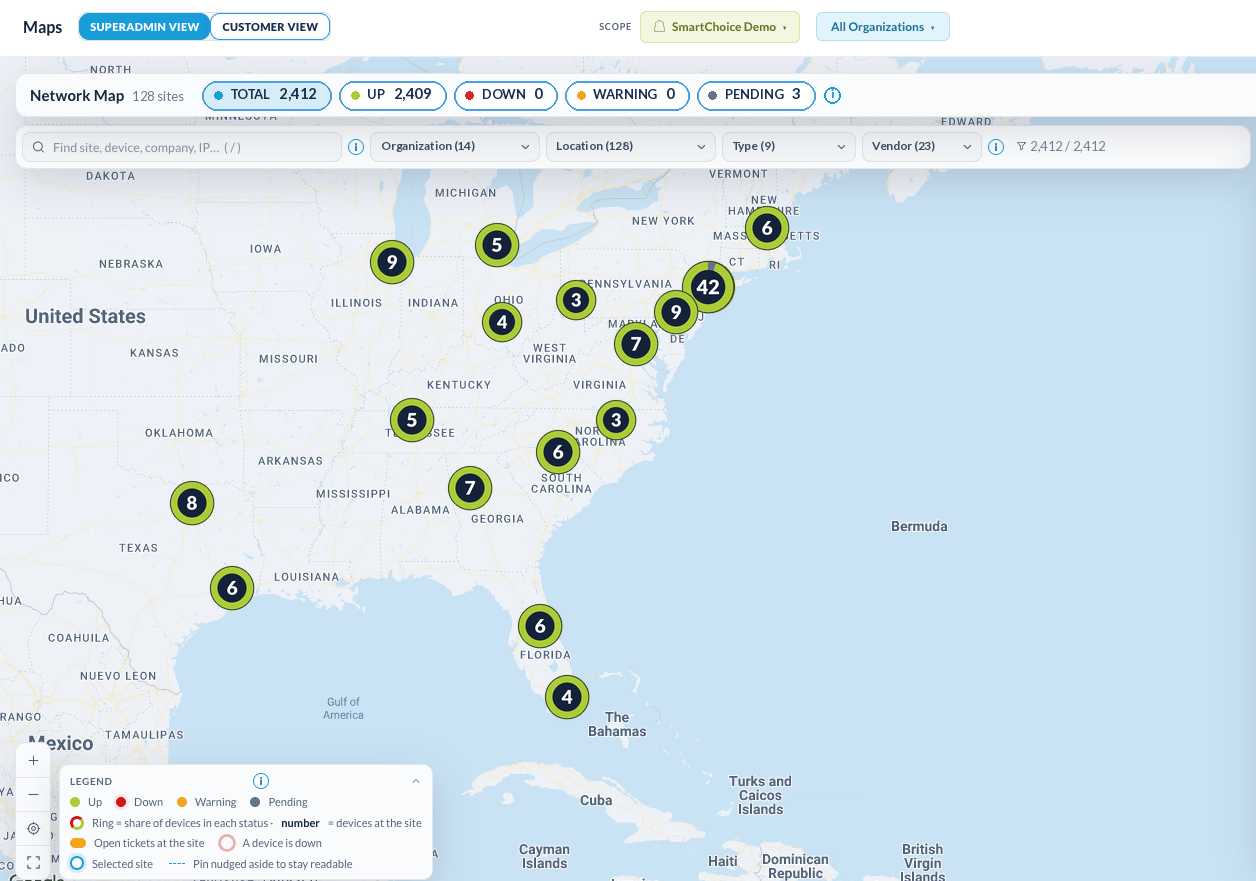Open the SmartChoice Demo scope dropdown
Viewport: 1256px width, 881px height.
tap(720, 27)
